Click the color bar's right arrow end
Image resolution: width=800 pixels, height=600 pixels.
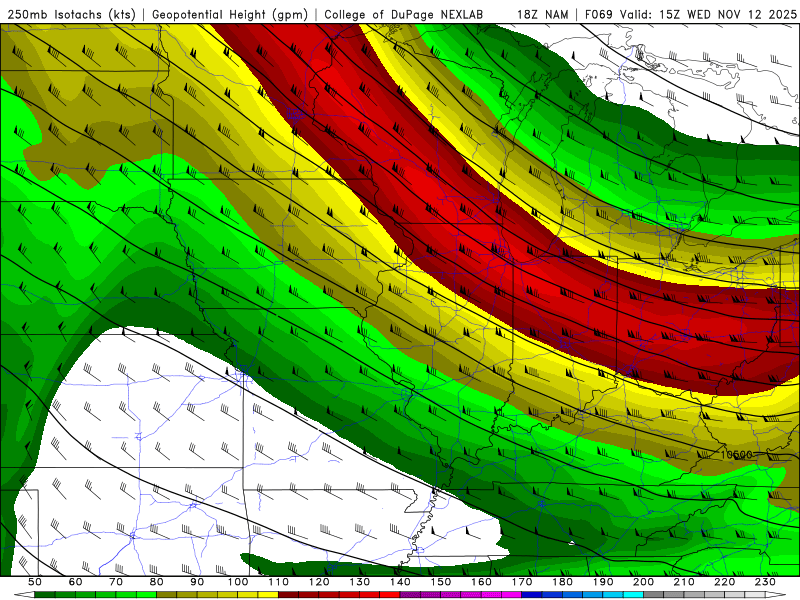(x=775, y=594)
